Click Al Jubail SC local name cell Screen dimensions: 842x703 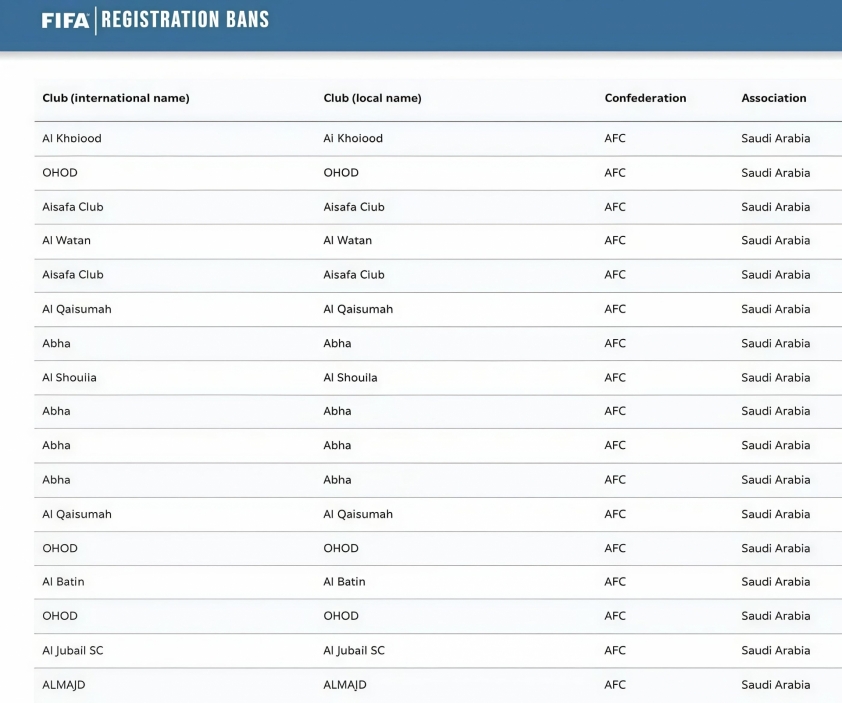(x=354, y=650)
